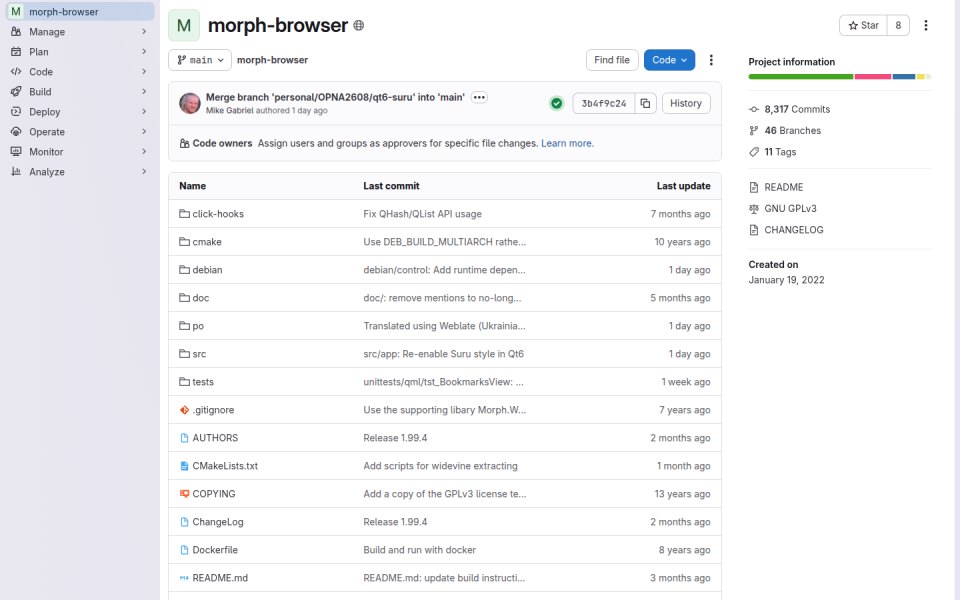The image size is (960, 600).
Task: Click the Dockerfile file icon
Action: click(184, 550)
